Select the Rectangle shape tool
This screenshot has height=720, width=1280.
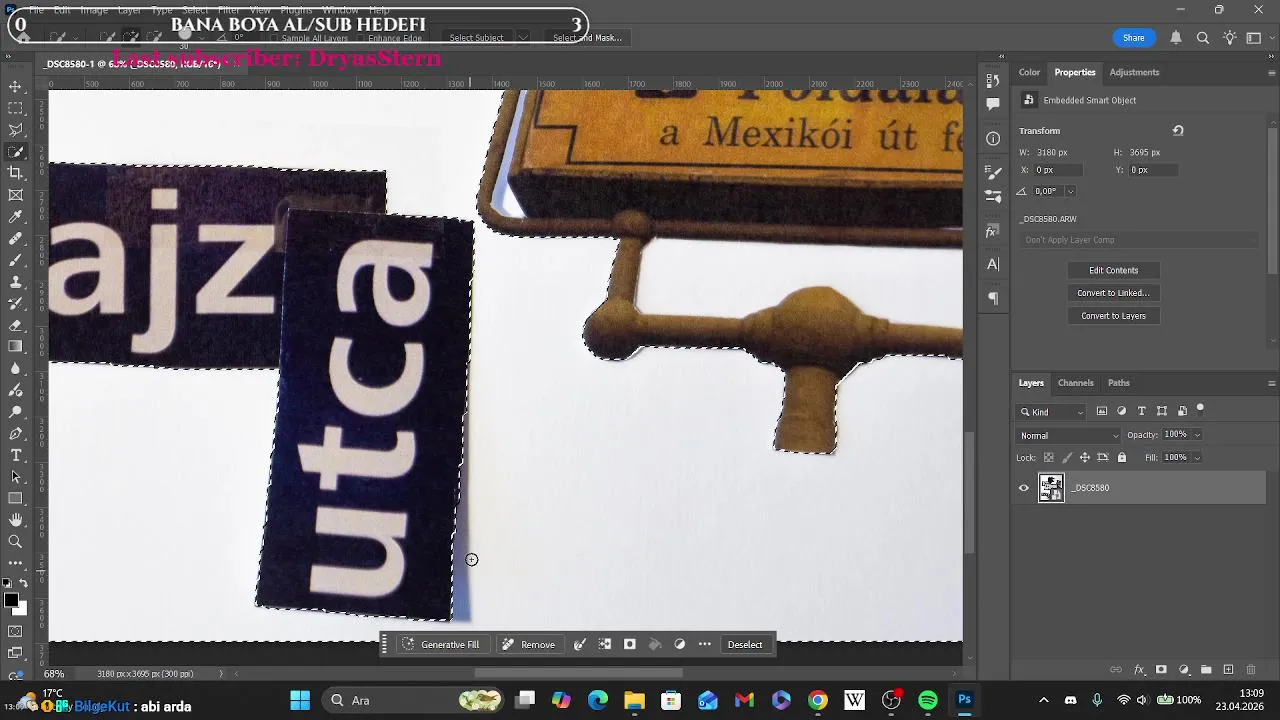coord(16,498)
